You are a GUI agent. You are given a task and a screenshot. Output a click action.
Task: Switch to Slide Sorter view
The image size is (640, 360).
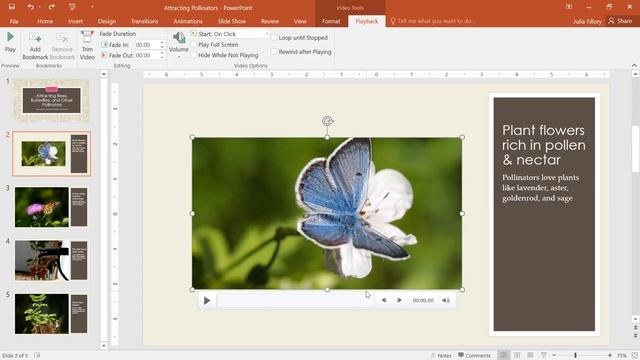point(517,356)
